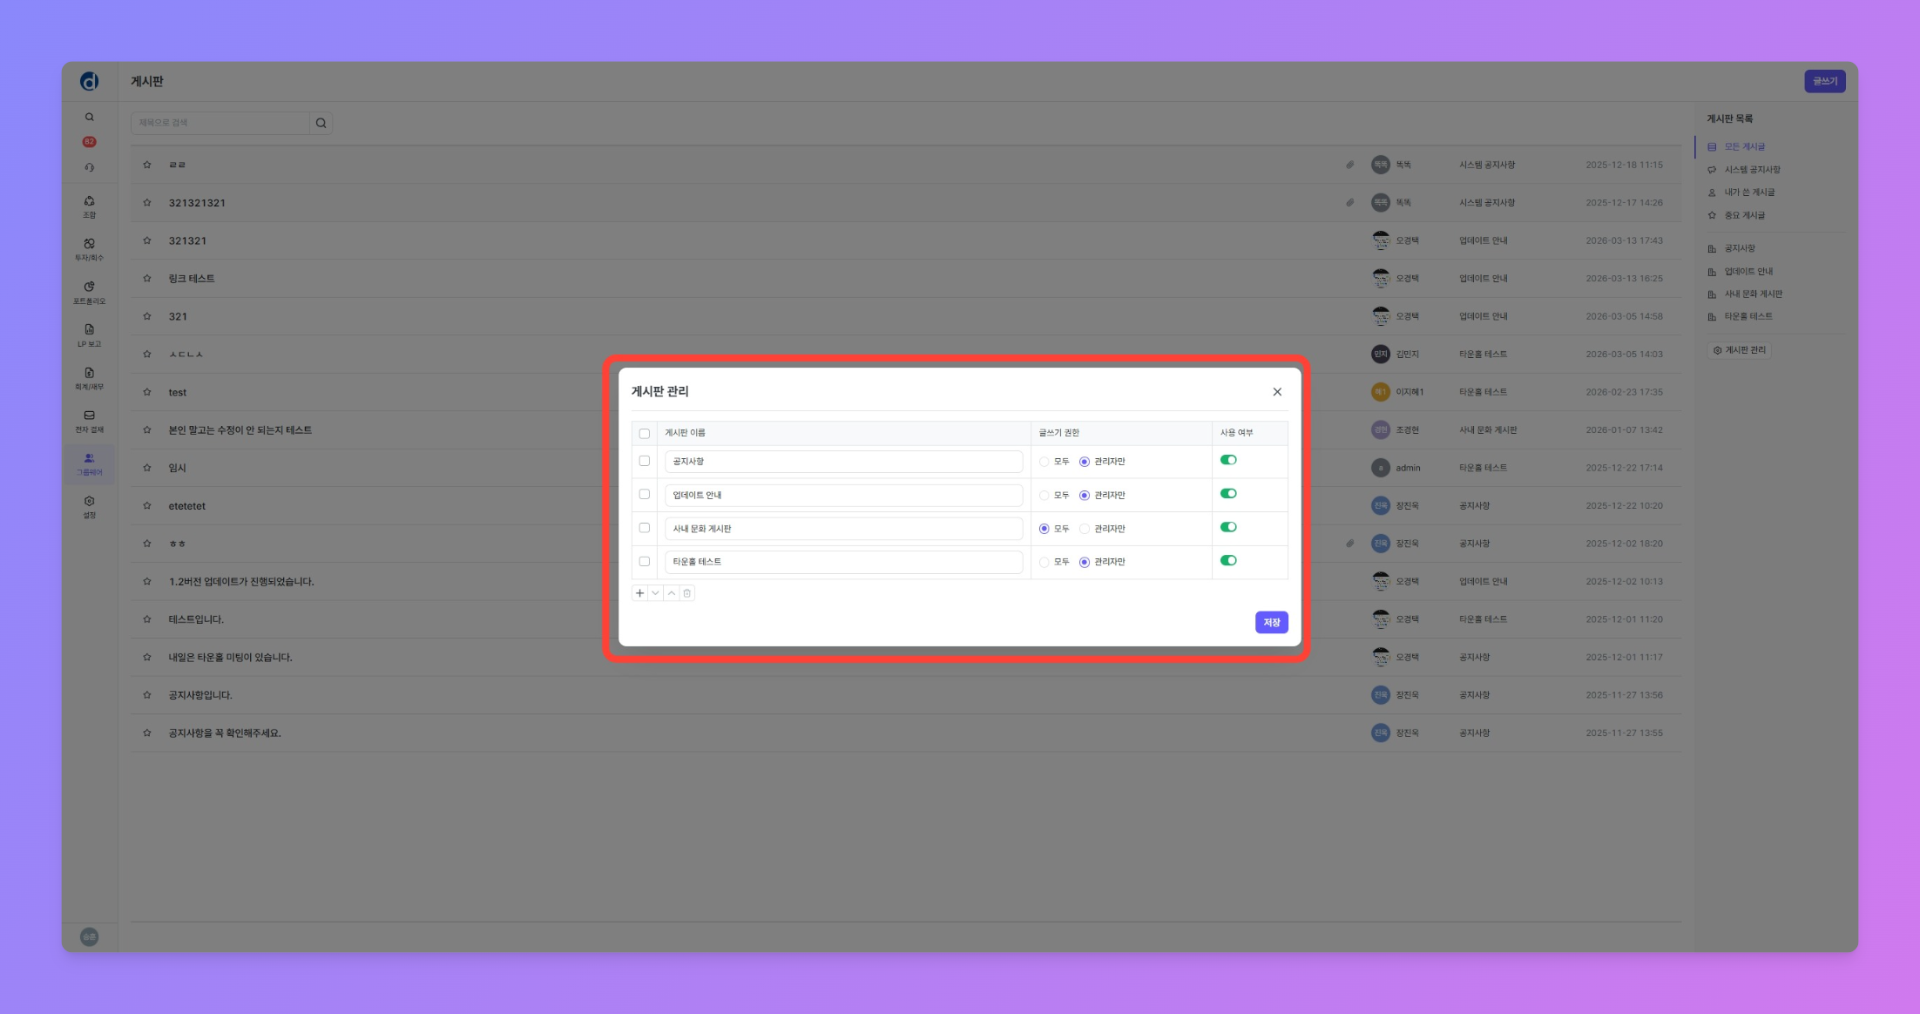
Task: Check the select-all boards header checkbox
Action: pos(644,433)
